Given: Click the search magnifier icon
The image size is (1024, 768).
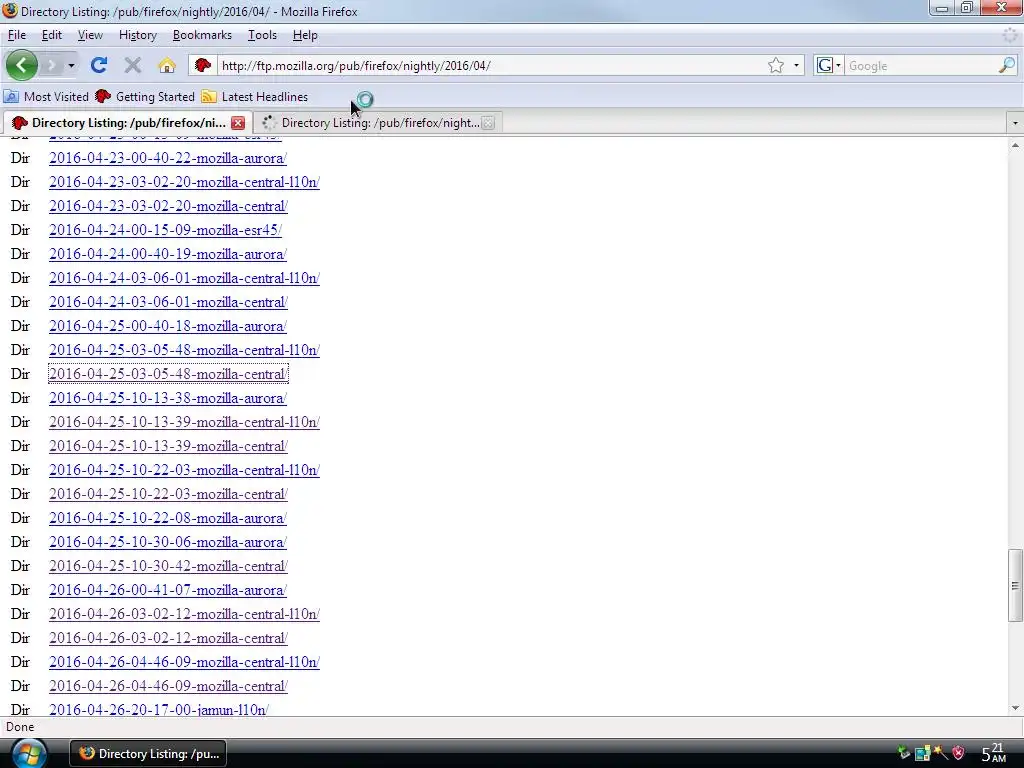Looking at the screenshot, I should point(1006,65).
